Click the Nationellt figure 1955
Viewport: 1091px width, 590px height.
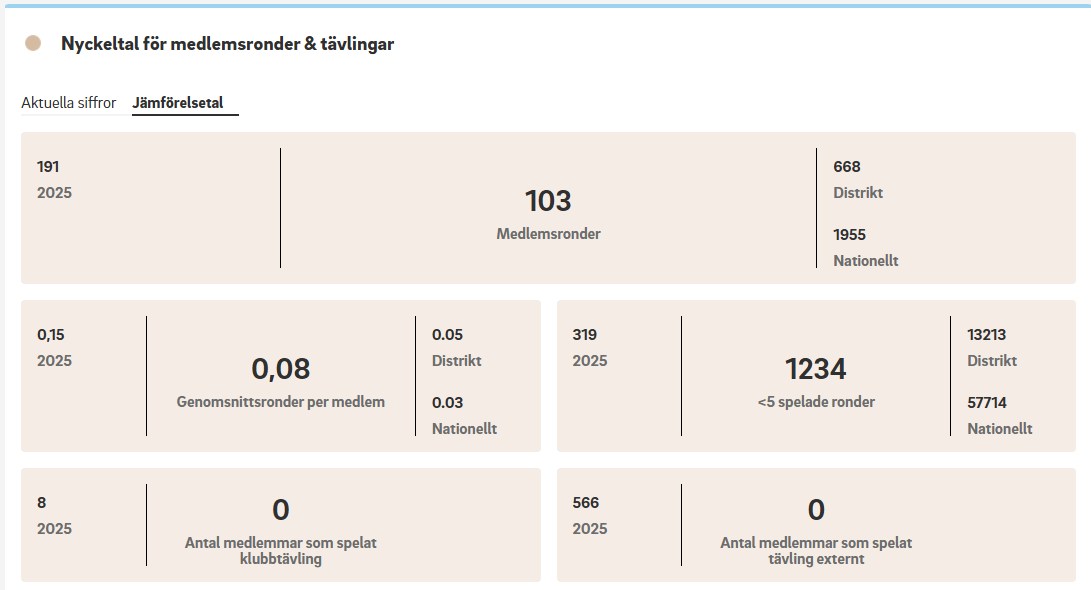(849, 235)
